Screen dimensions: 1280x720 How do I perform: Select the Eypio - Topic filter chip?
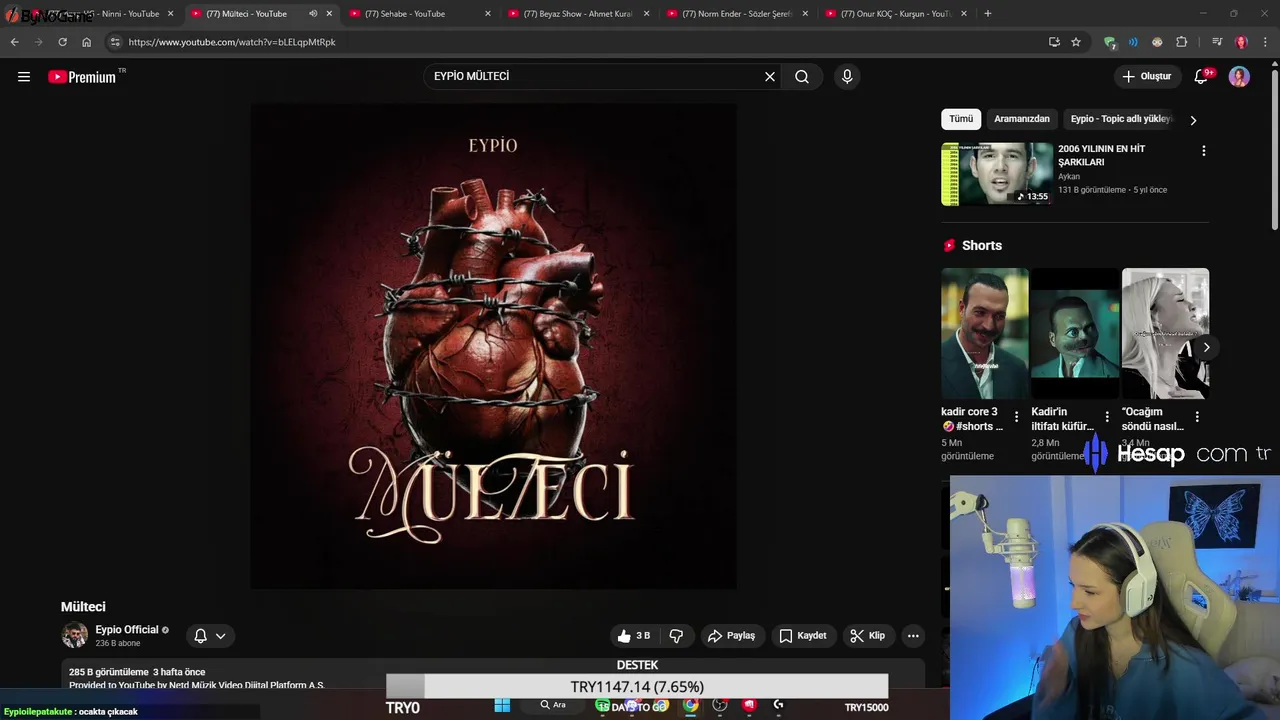pos(1121,119)
